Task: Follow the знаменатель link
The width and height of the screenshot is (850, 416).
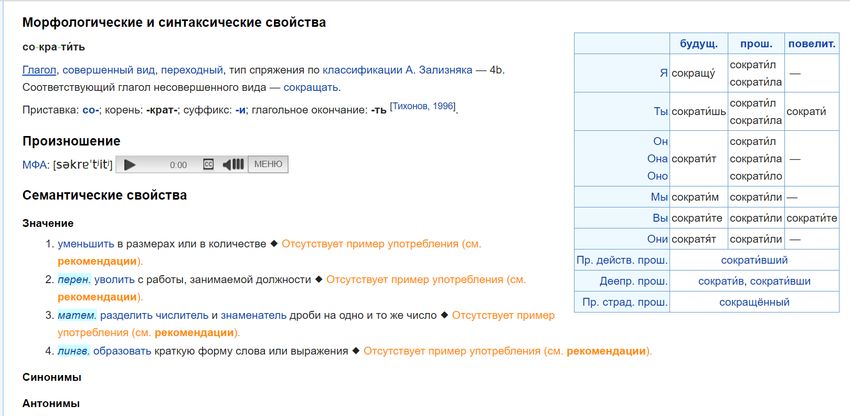Action: point(253,315)
